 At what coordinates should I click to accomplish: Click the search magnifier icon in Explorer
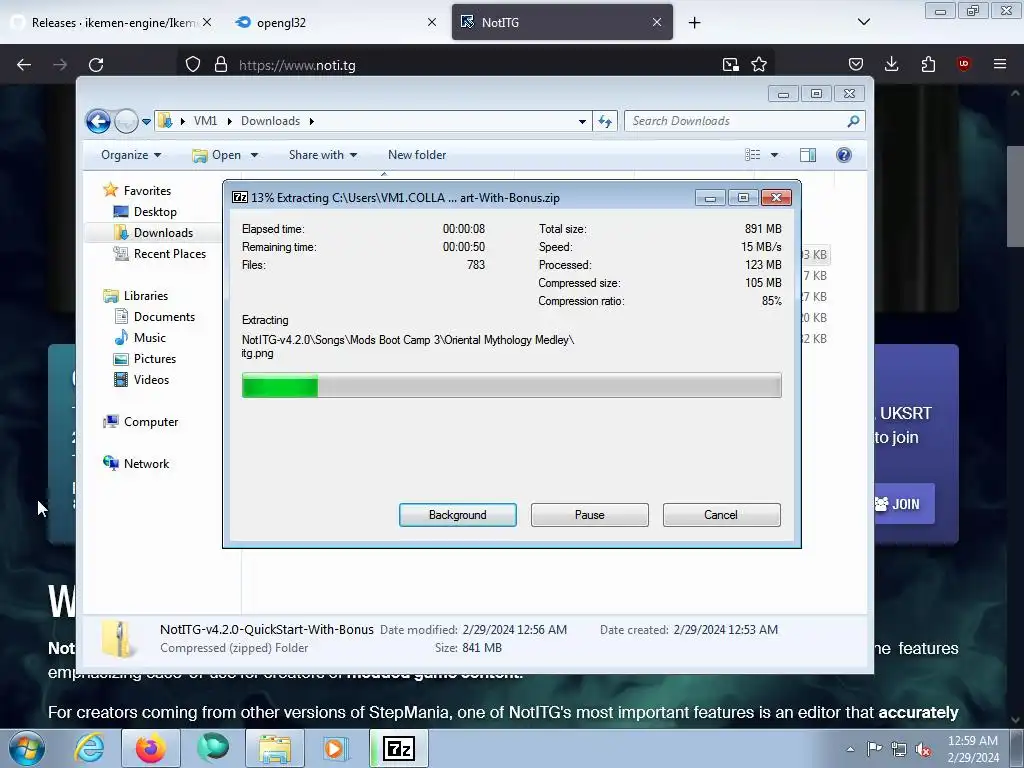[853, 121]
